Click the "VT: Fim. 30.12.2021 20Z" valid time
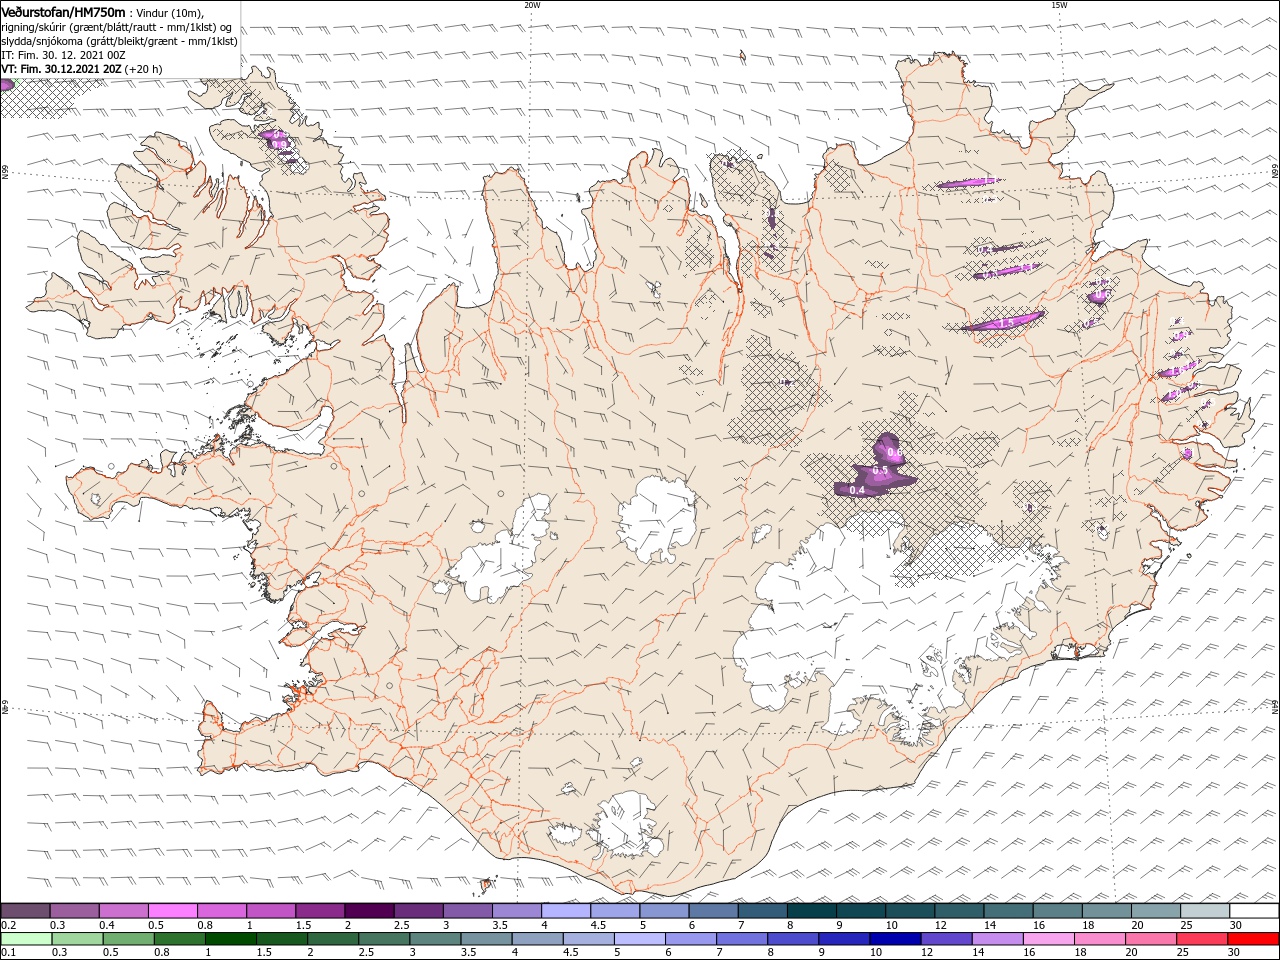The image size is (1280, 960). click(x=61, y=69)
